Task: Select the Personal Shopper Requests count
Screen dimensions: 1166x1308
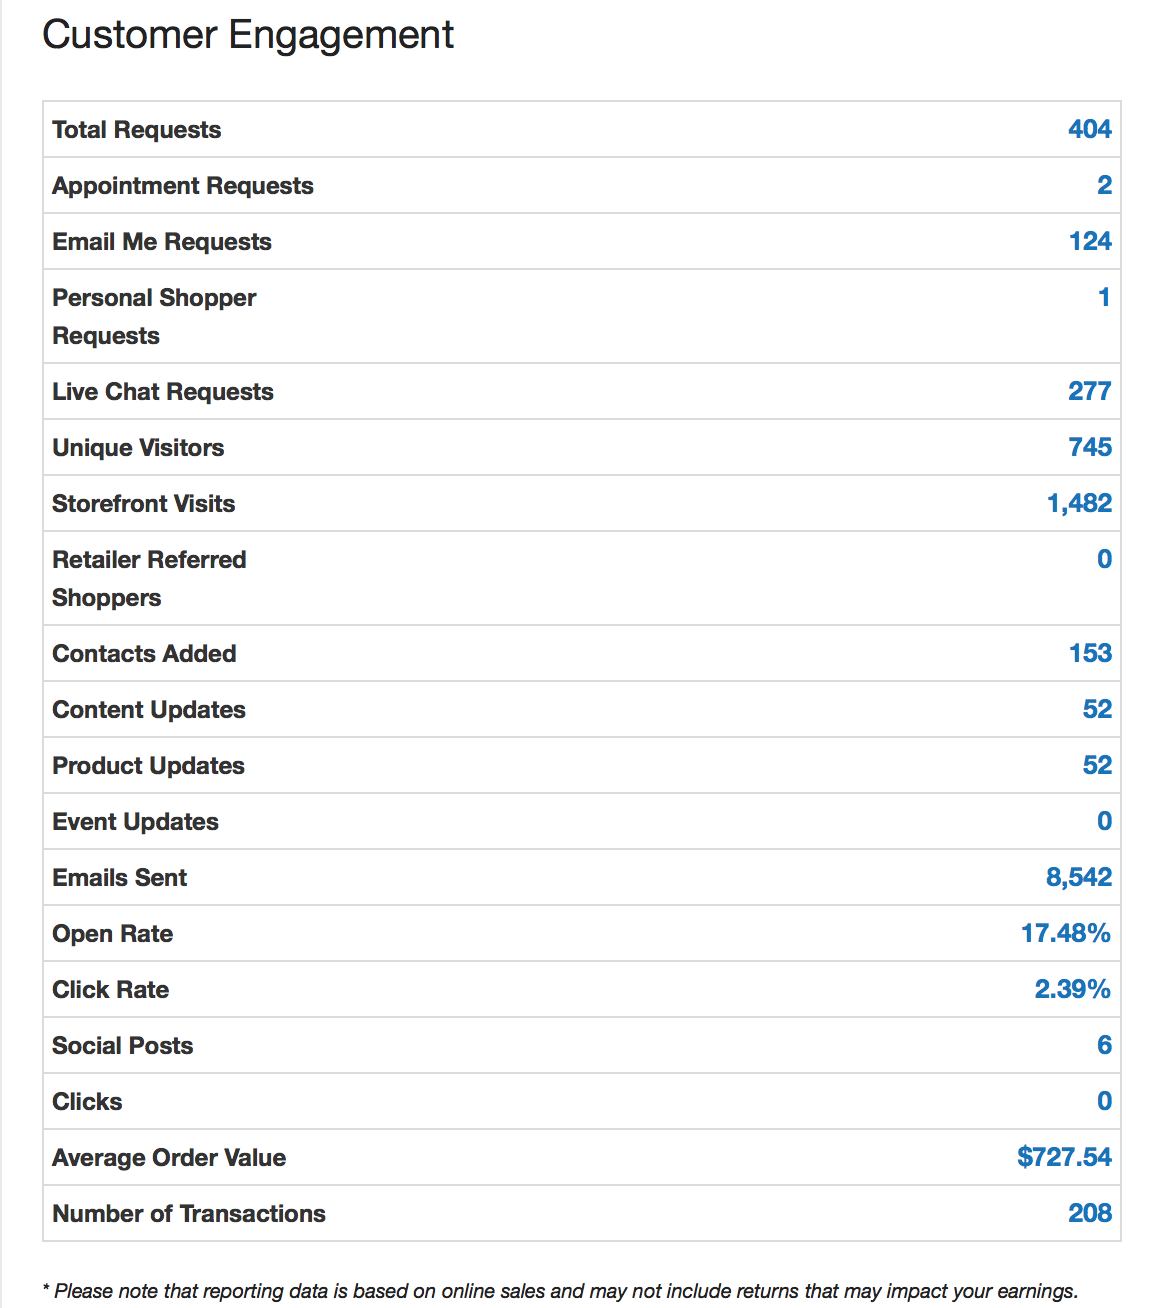Action: 1104,297
